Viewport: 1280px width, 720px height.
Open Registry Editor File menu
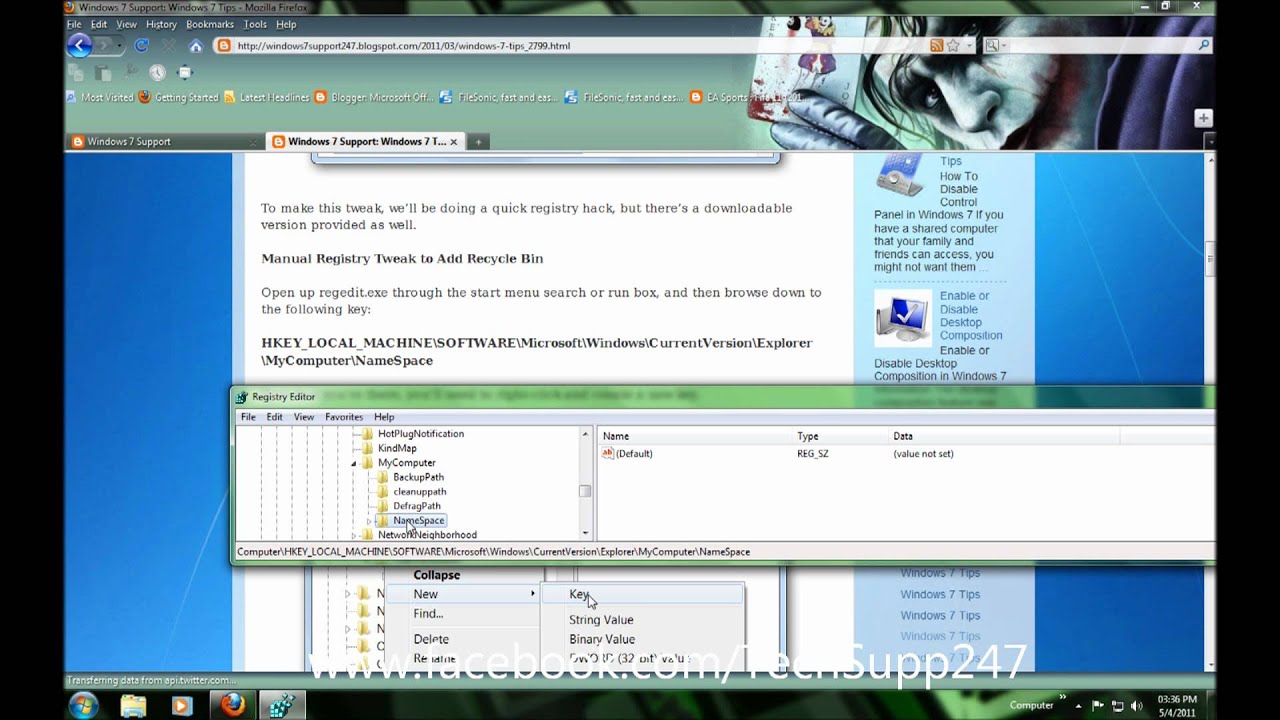point(248,417)
